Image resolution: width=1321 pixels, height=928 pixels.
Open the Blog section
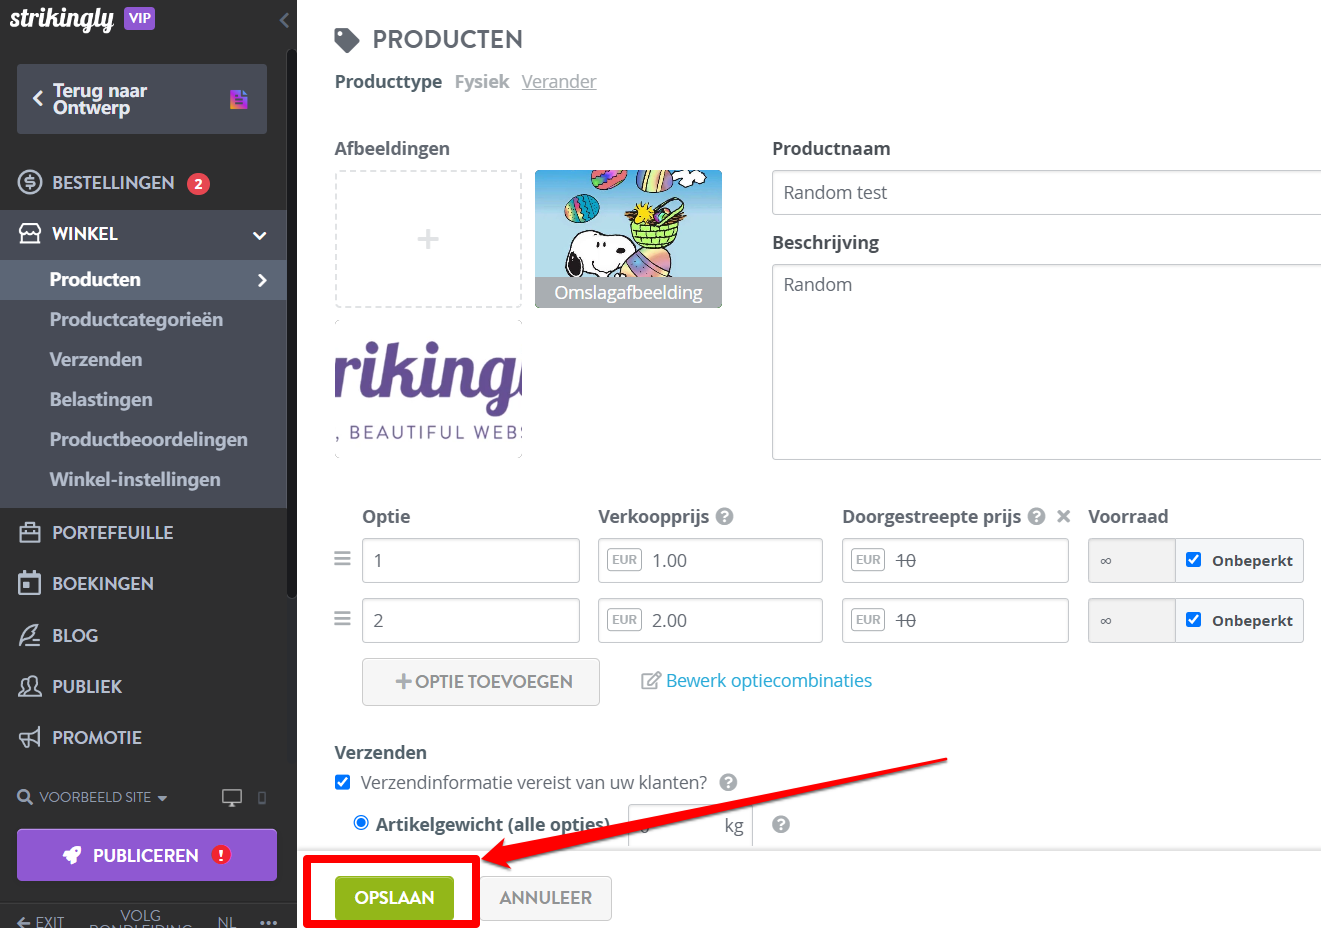tap(75, 636)
